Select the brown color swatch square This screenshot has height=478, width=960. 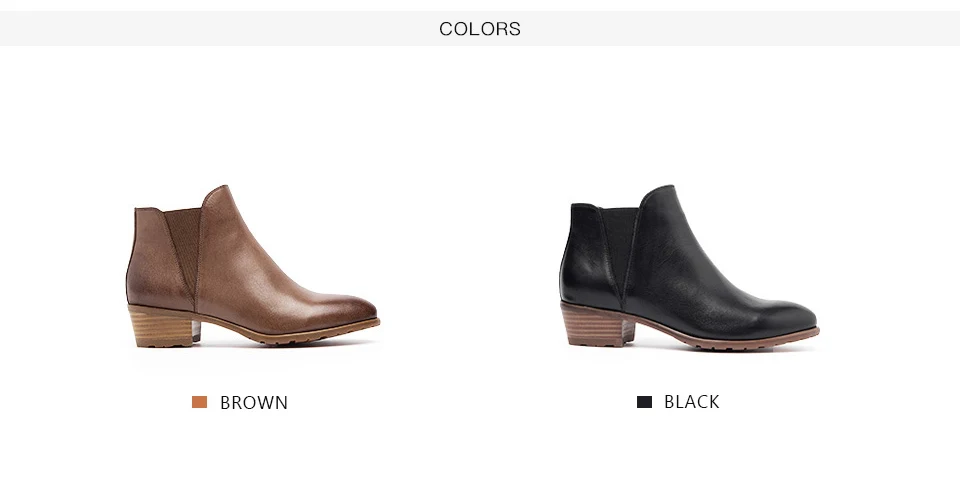[199, 402]
